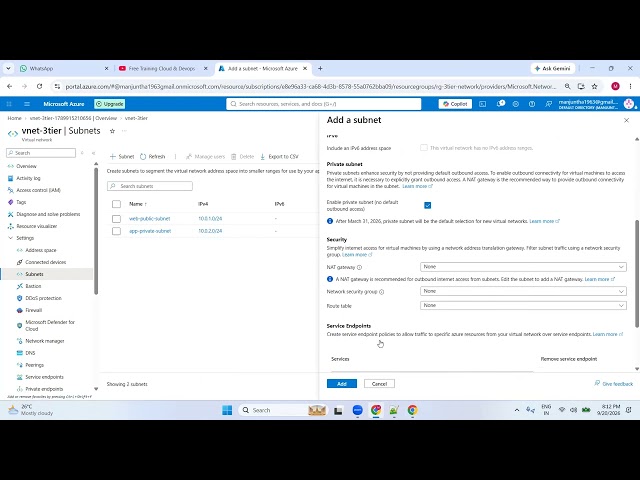Open the web-public-subnet link

[149, 219]
